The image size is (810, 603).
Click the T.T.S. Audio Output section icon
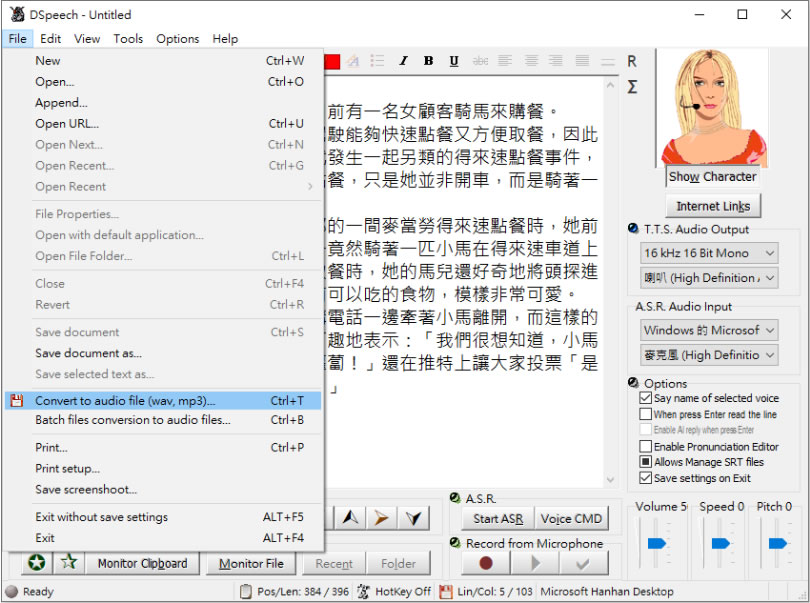(x=633, y=228)
